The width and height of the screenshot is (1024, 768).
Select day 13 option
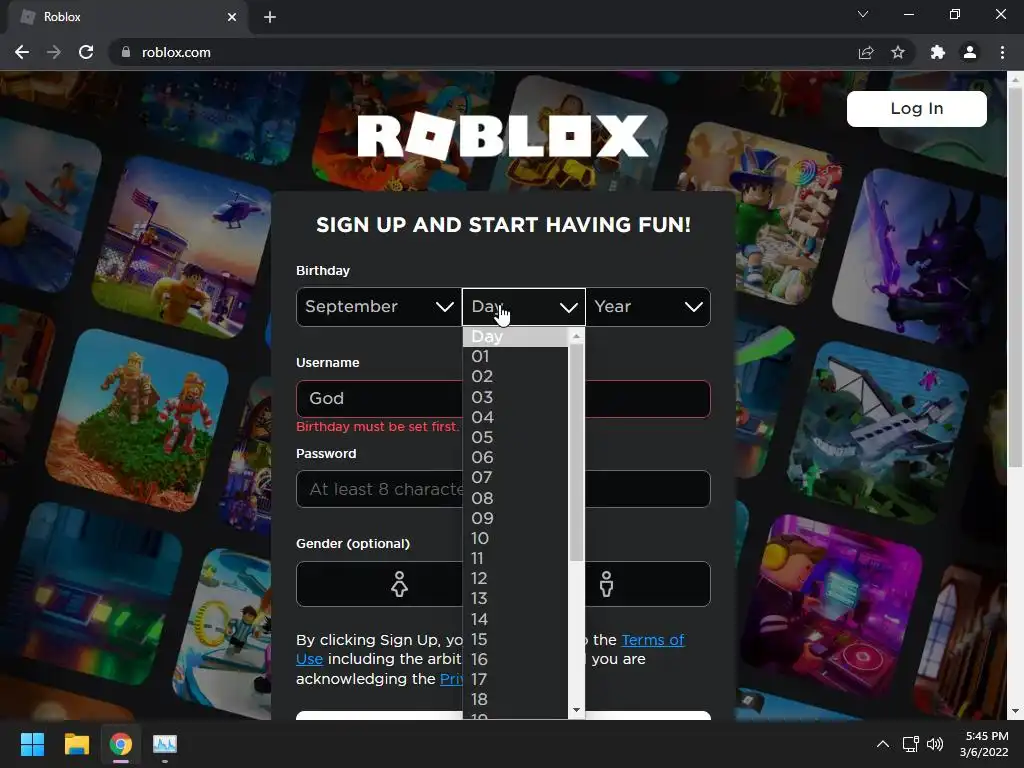coord(515,599)
